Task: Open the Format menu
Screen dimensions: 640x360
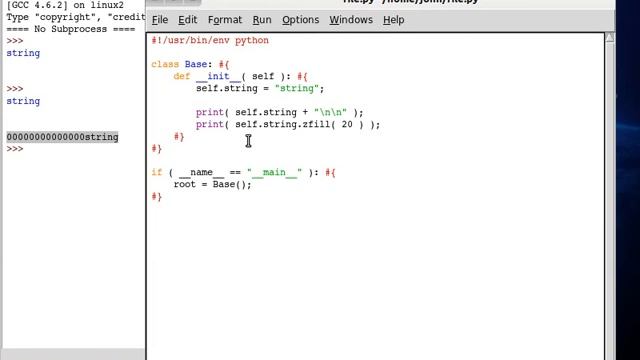Action: coord(224,20)
